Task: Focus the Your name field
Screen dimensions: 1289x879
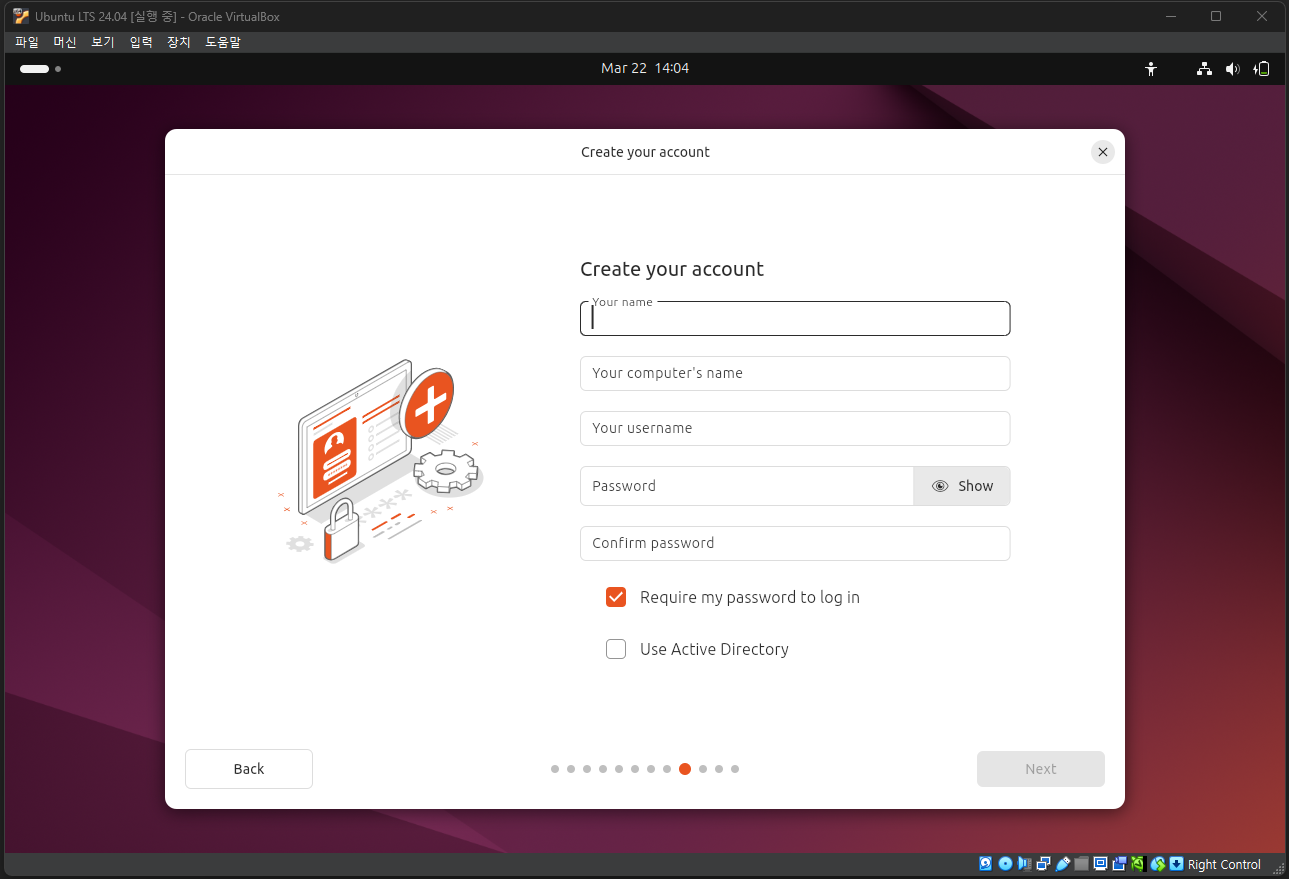Action: [x=795, y=318]
